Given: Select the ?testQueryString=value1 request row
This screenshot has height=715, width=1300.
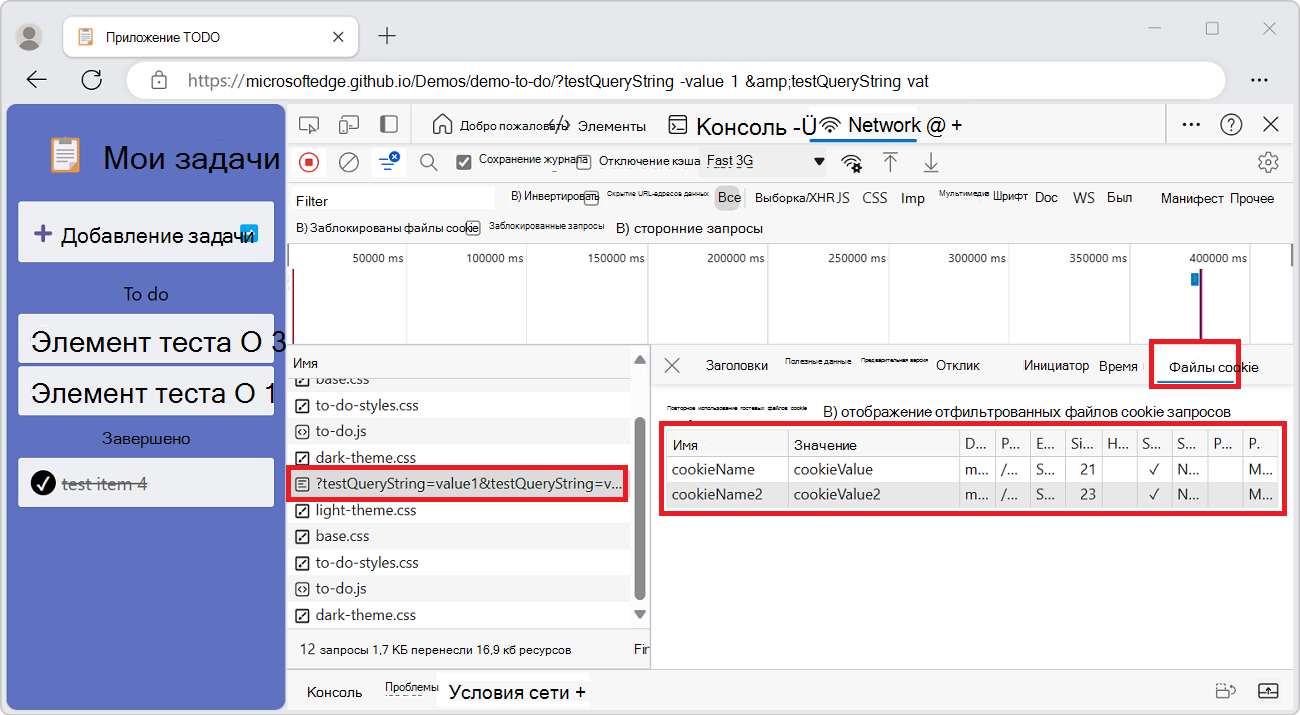Looking at the screenshot, I should (x=460, y=484).
